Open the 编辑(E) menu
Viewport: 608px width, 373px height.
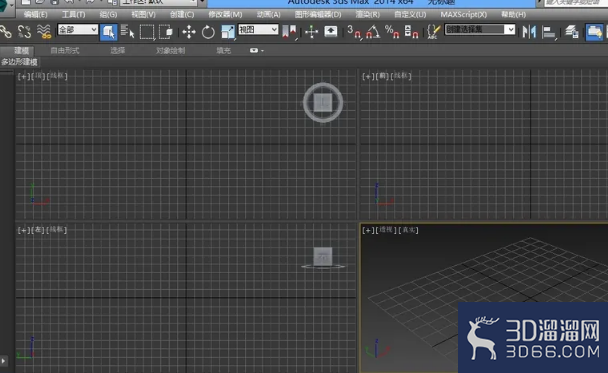click(35, 15)
